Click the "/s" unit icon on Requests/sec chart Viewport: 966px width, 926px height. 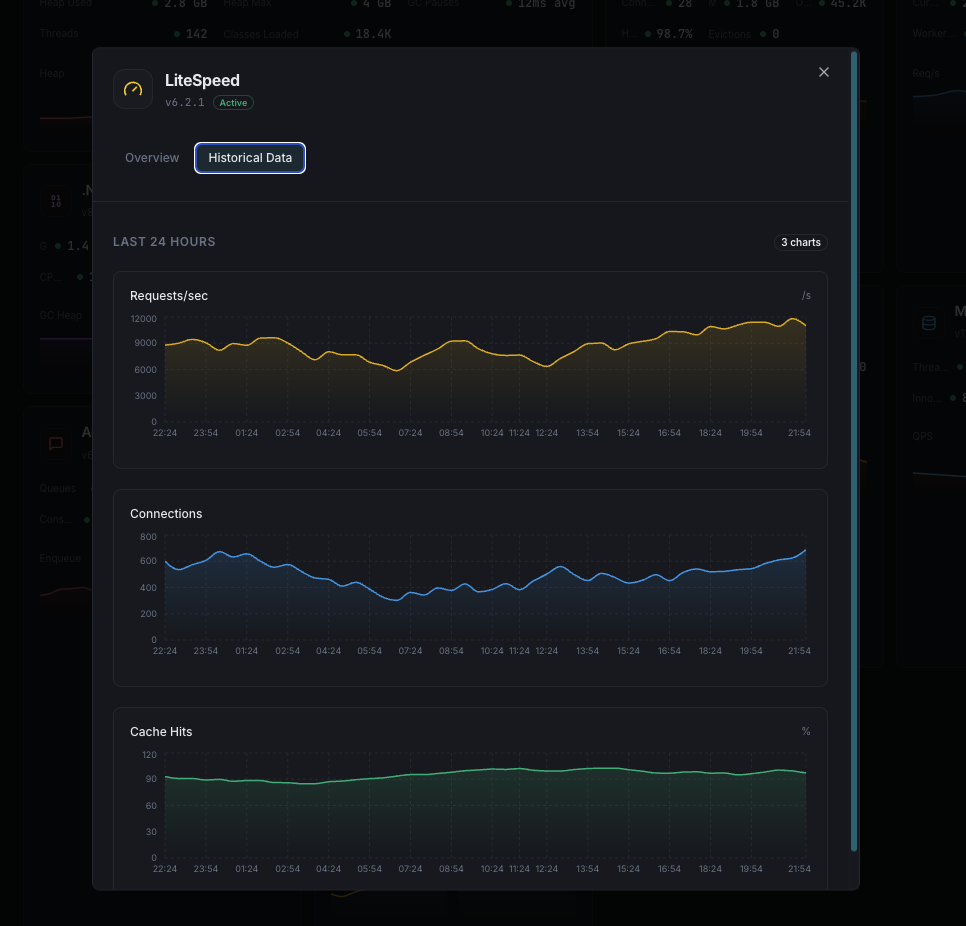coord(806,295)
